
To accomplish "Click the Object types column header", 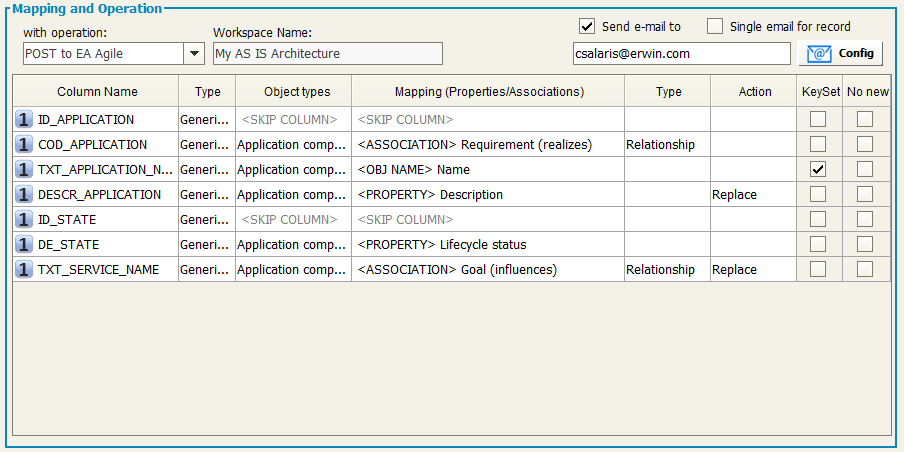I will (297, 92).
